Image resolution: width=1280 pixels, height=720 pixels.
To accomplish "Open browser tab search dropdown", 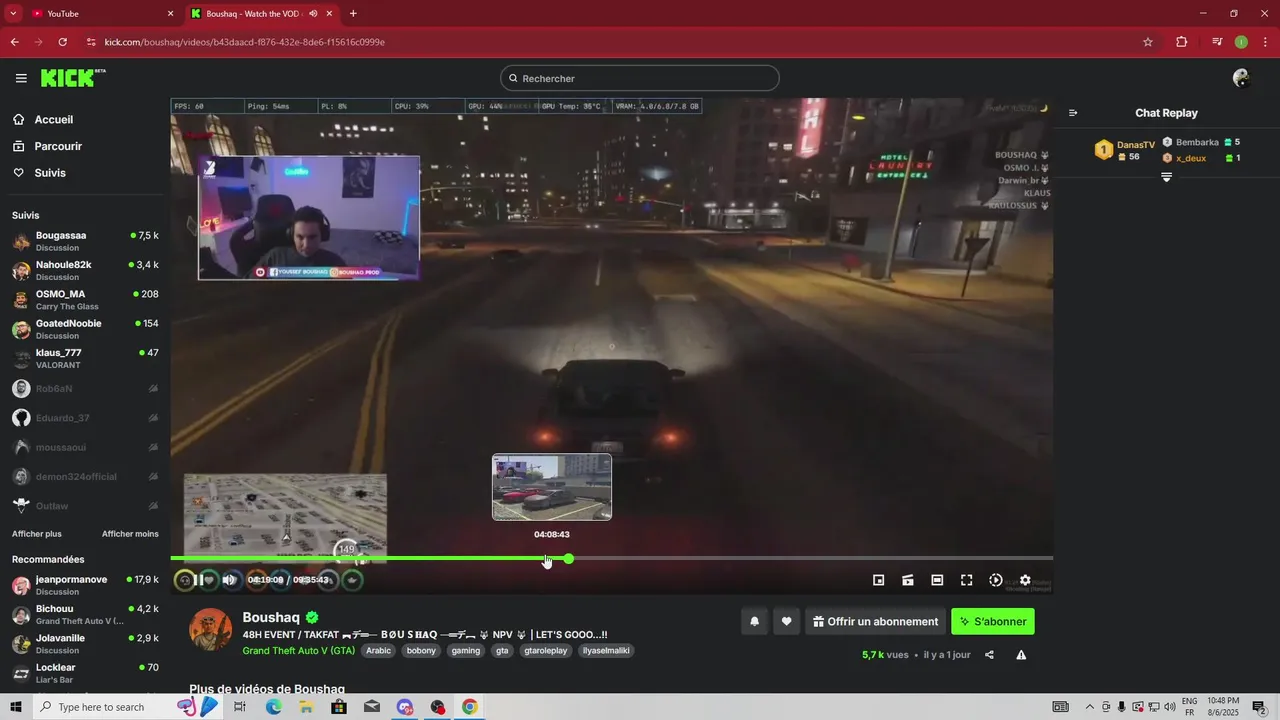I will pyautogui.click(x=13, y=14).
